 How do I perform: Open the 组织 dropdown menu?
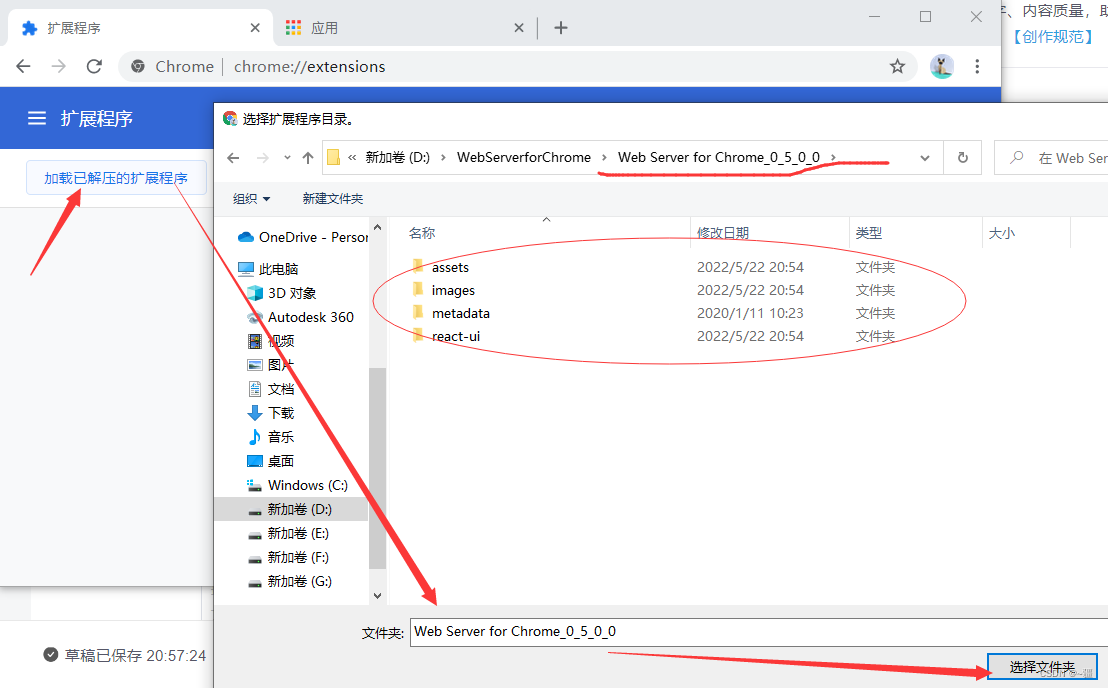pos(252,198)
